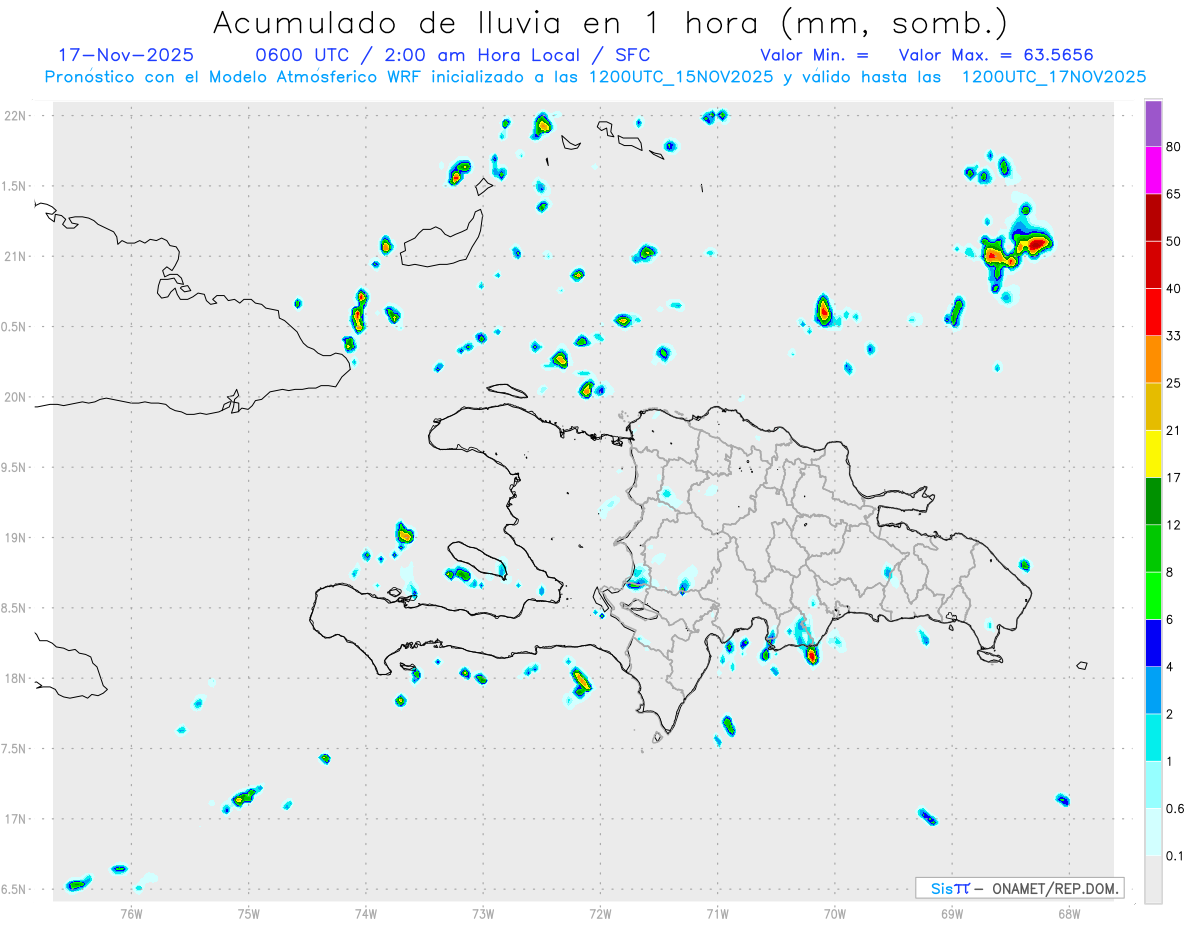This screenshot has width=1200, height=927.
Task: Click the purple swatch atop the legend
Action: pos(1153,124)
